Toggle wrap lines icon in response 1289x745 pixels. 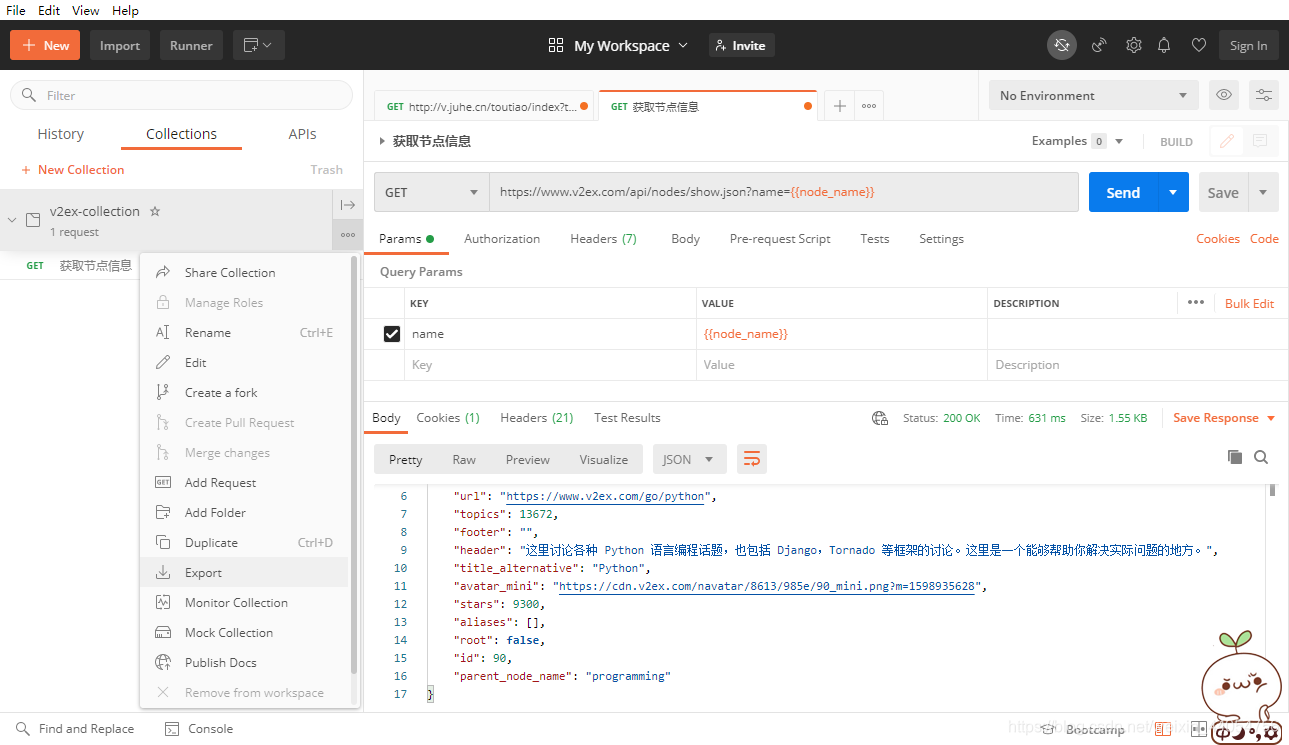752,459
